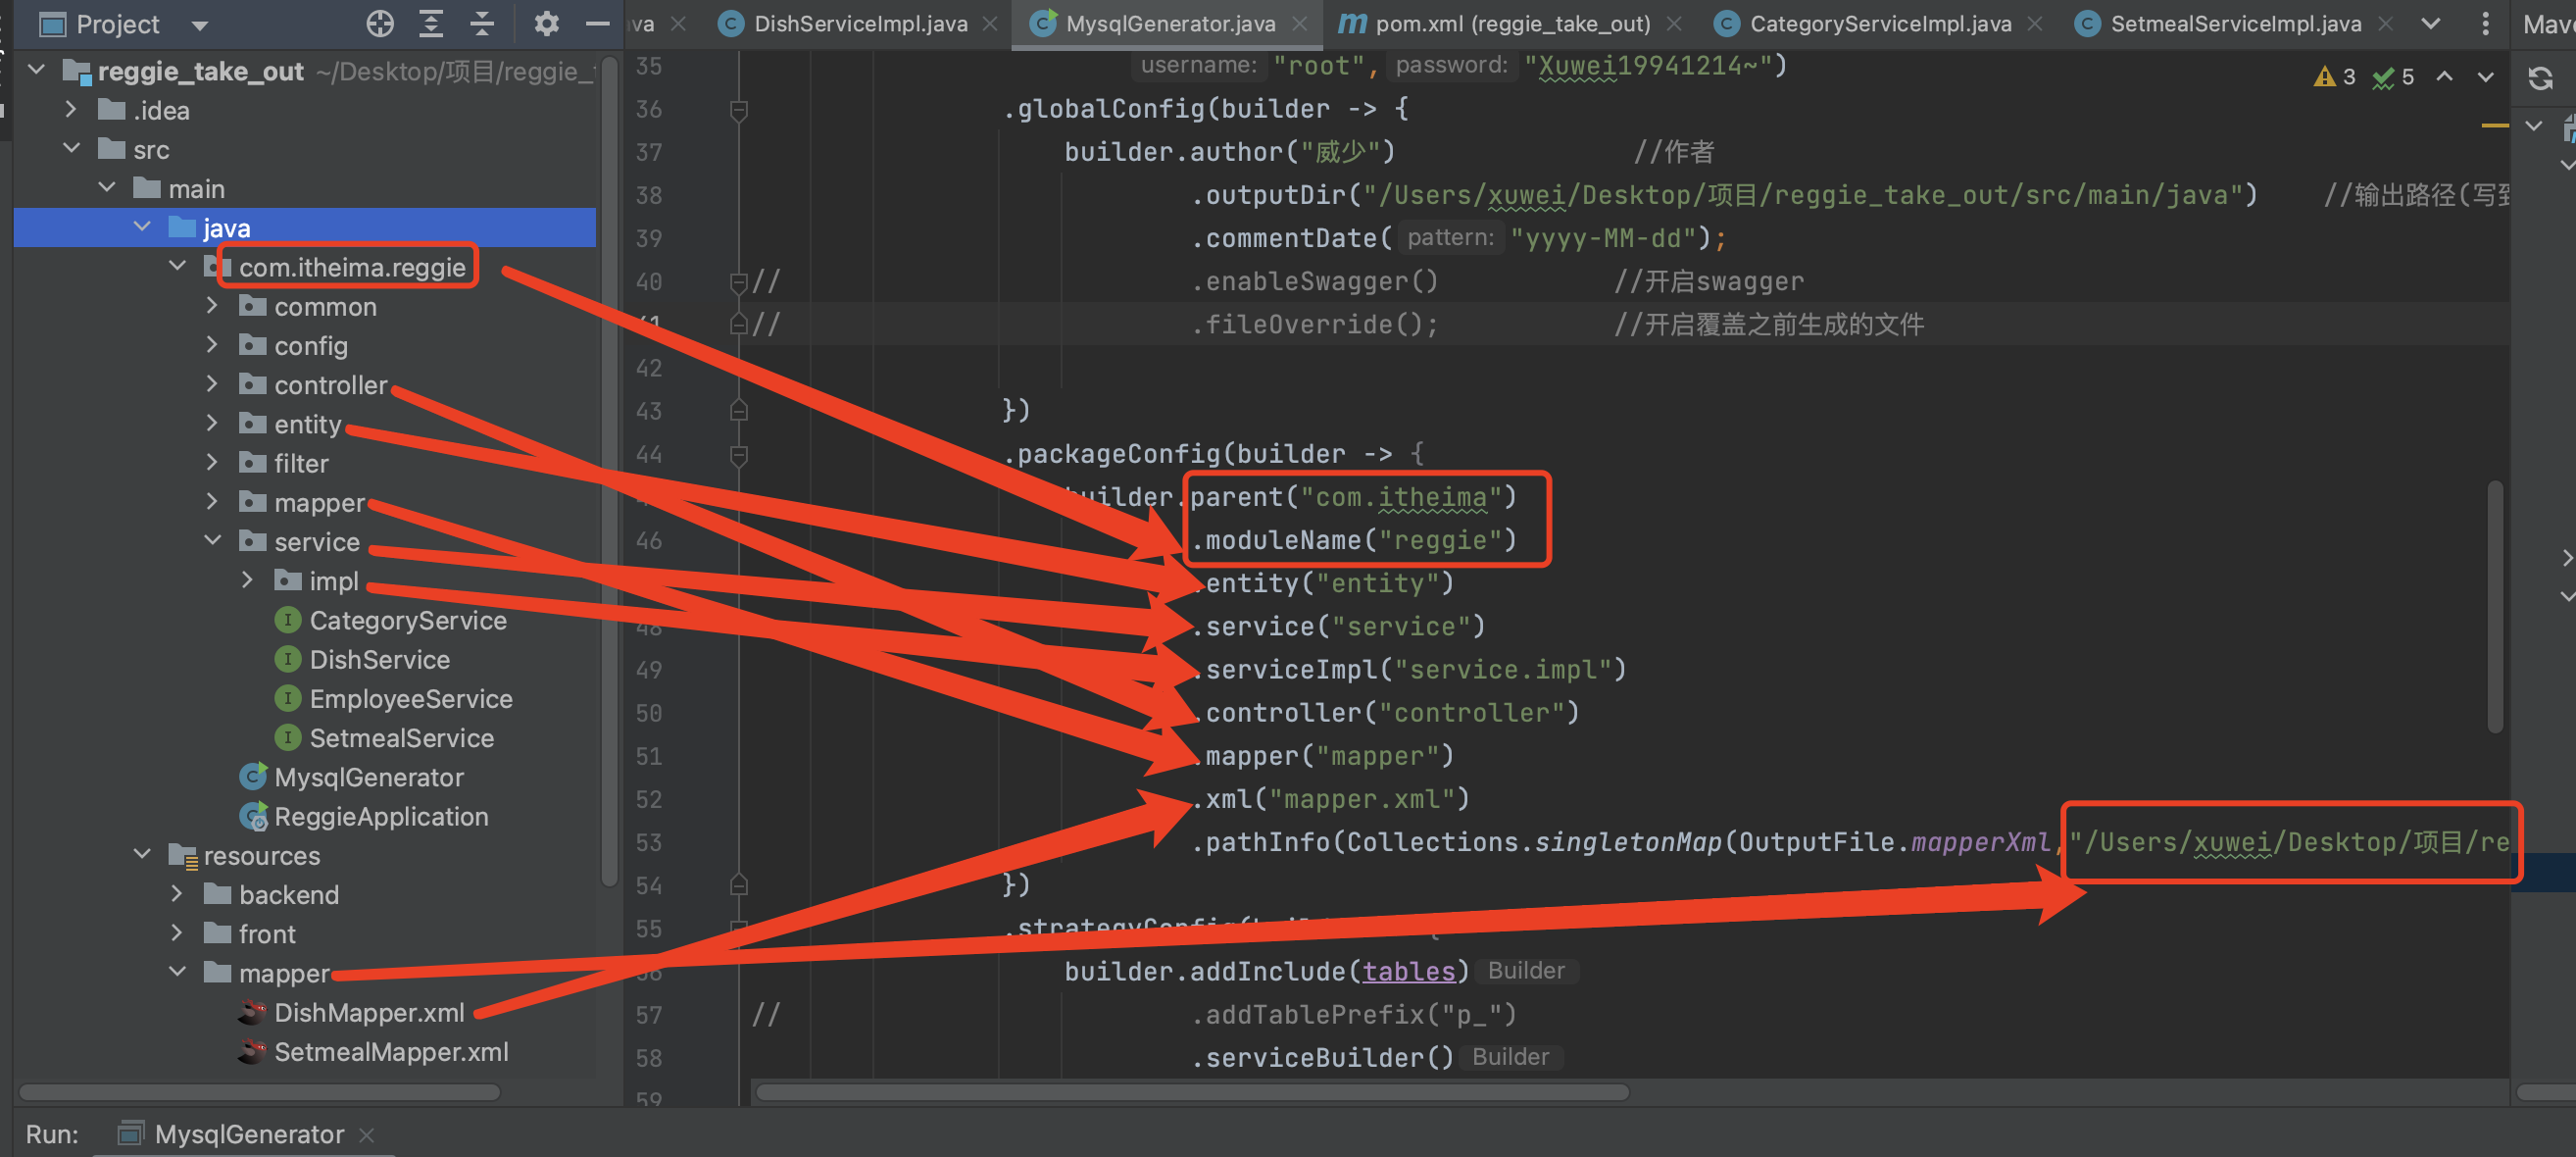Open the Project view dropdown arrow
The image size is (2576, 1157).
(x=199, y=25)
